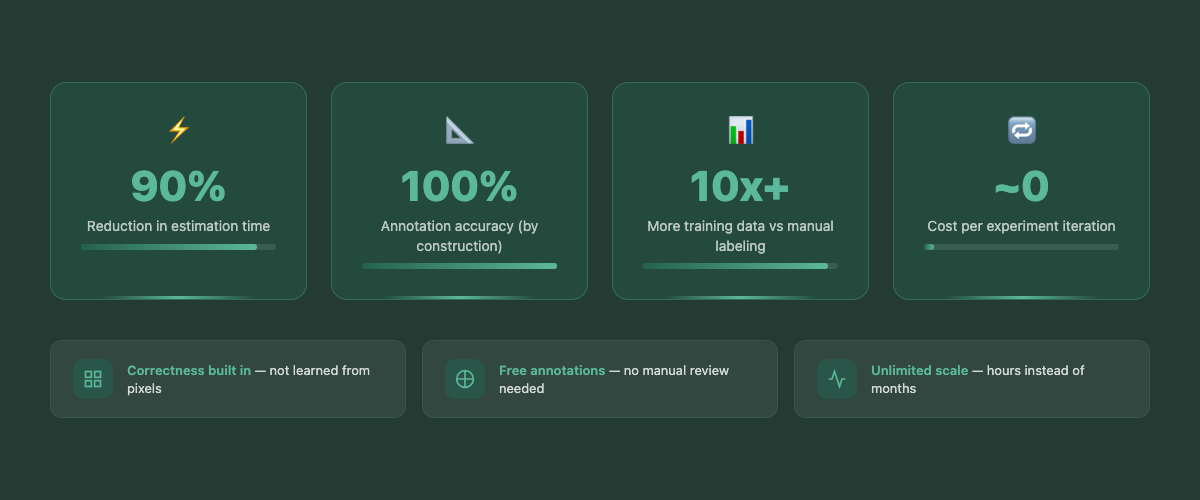Viewport: 1200px width, 500px height.
Task: Click 'More training data vs manual labeling' text
Action: (740, 236)
